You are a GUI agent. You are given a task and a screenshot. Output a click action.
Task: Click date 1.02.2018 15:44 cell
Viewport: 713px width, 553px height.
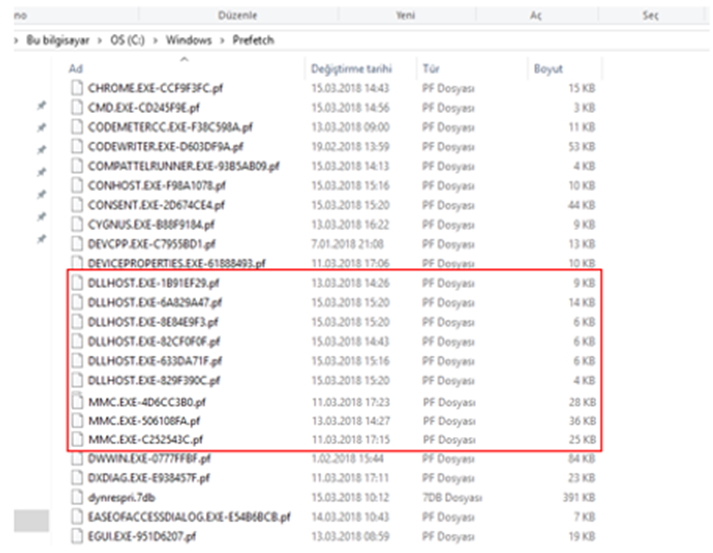coord(347,458)
